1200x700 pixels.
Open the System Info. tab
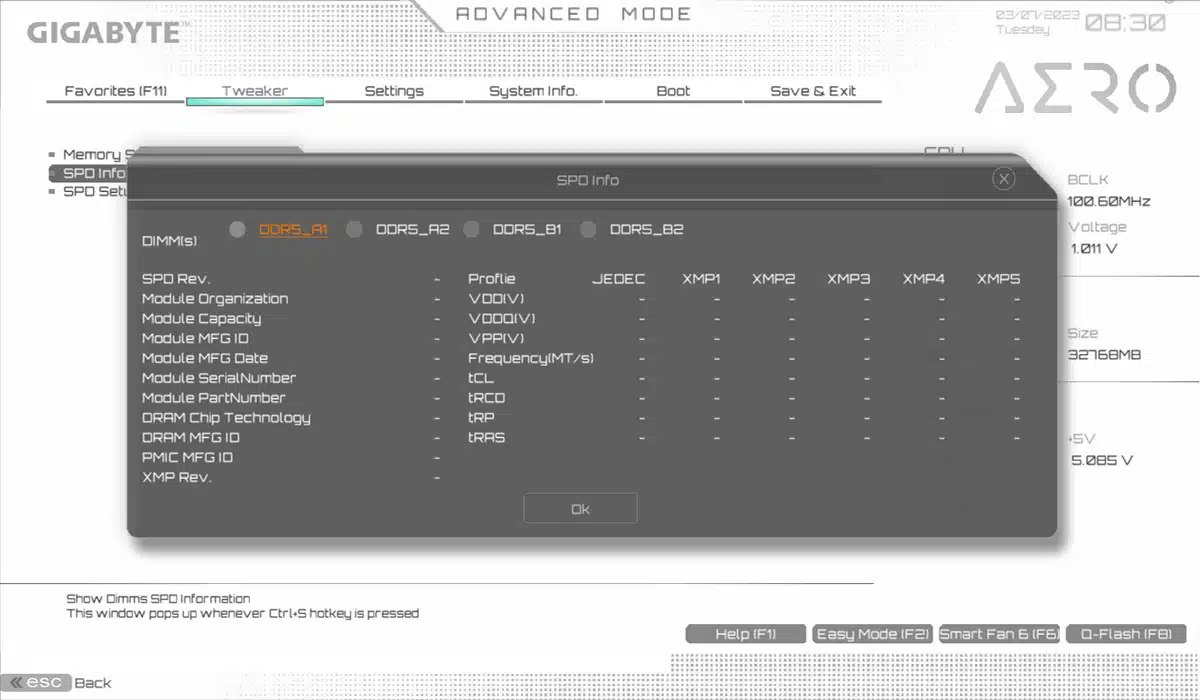tap(533, 91)
